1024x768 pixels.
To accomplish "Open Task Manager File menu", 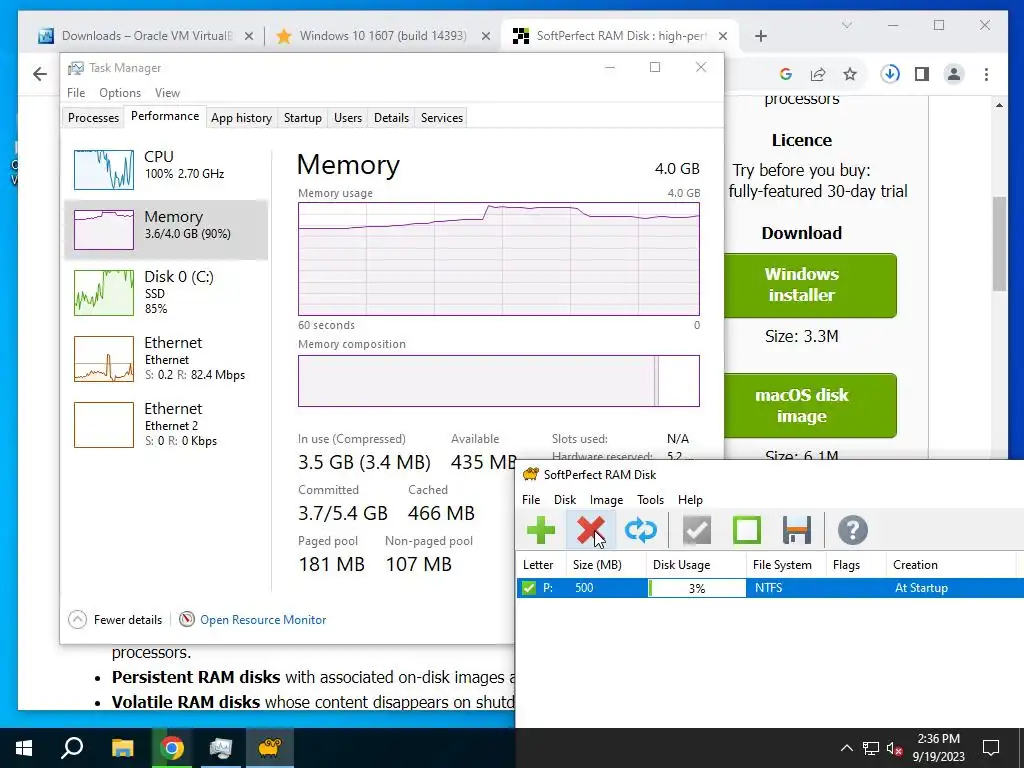I will (x=76, y=93).
